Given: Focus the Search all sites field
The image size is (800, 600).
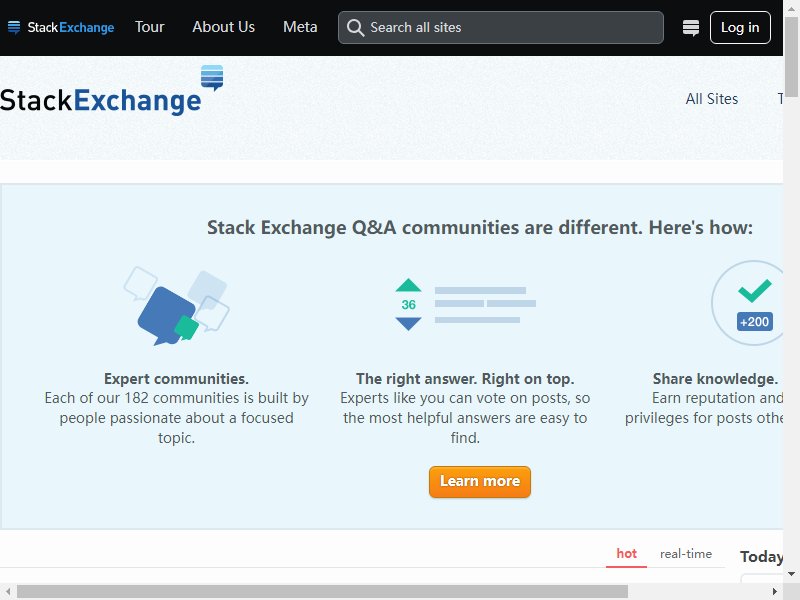Looking at the screenshot, I should (501, 28).
